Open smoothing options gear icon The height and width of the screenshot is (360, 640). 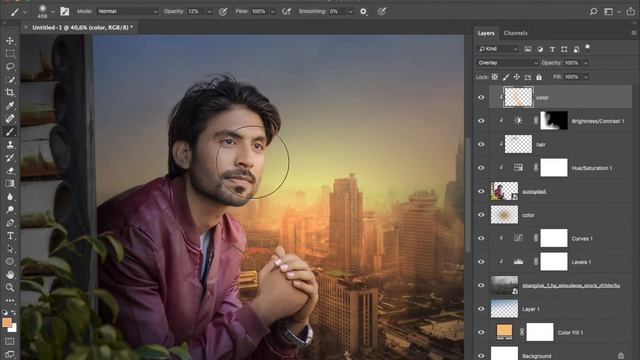click(x=363, y=12)
